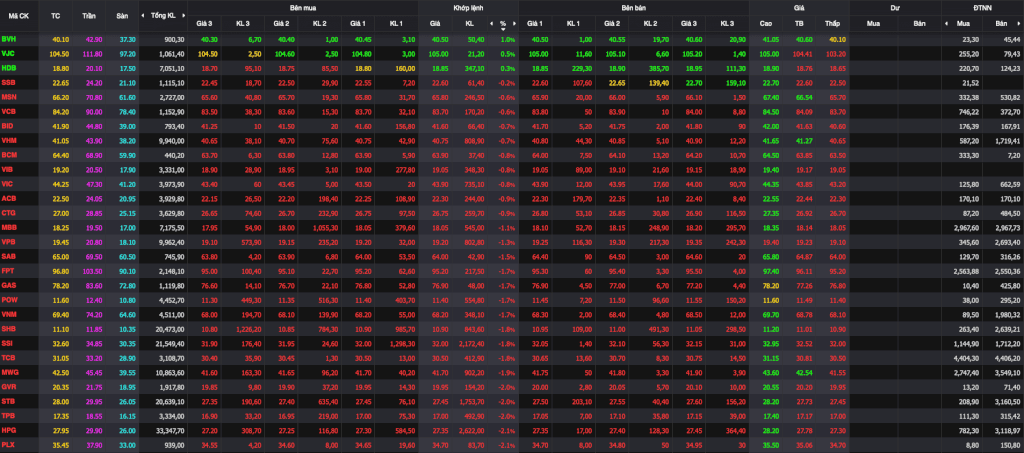Screen dimensions: 1024x453
Task: Open the SSB stock symbol
Action: 9,82
